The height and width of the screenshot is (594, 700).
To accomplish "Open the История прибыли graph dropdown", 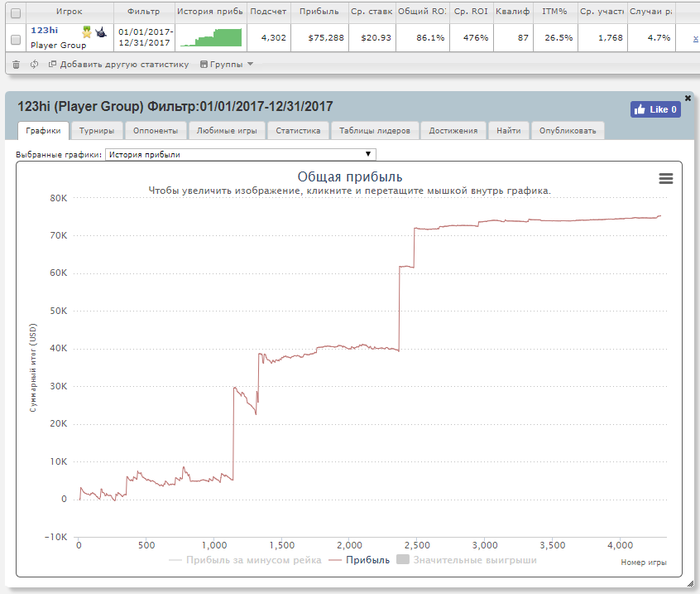I will click(241, 154).
